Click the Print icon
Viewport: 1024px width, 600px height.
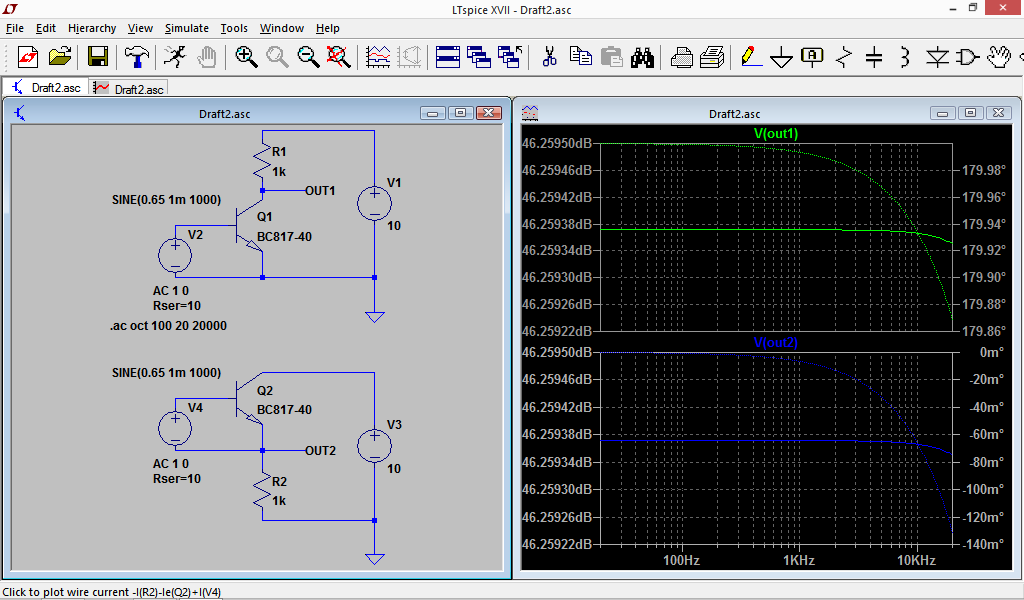point(712,57)
